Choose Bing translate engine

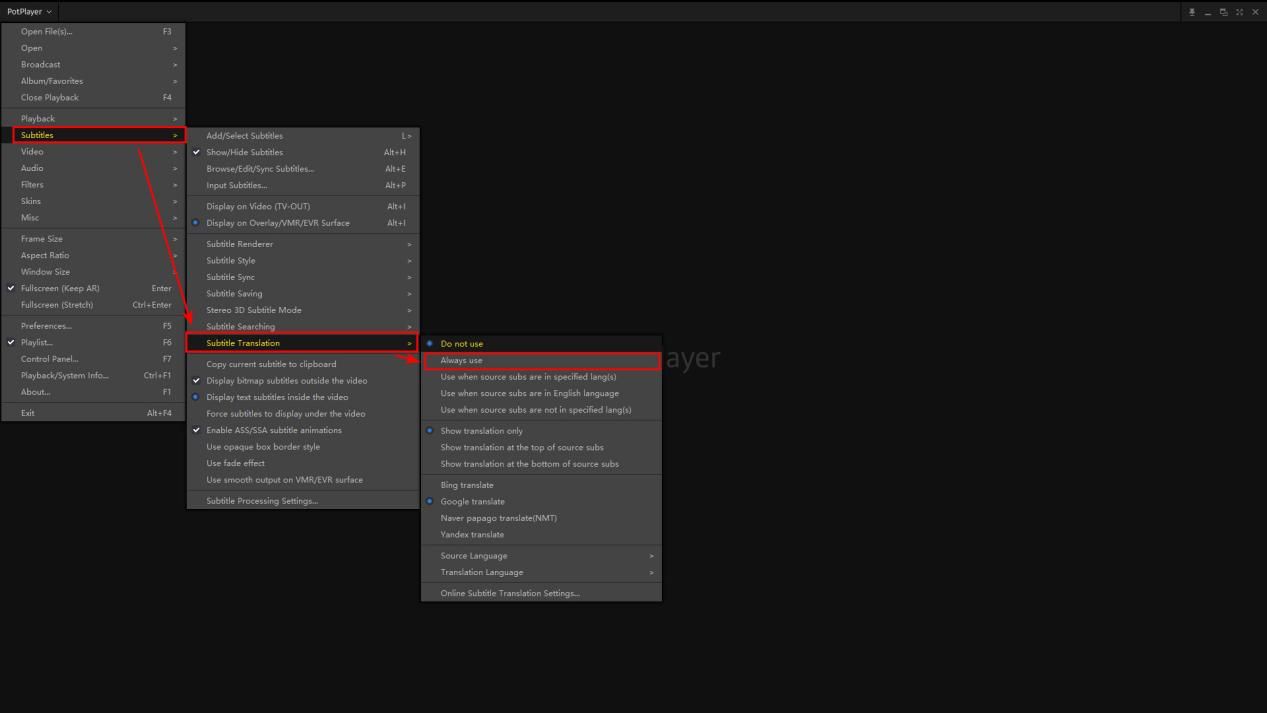tap(541, 485)
